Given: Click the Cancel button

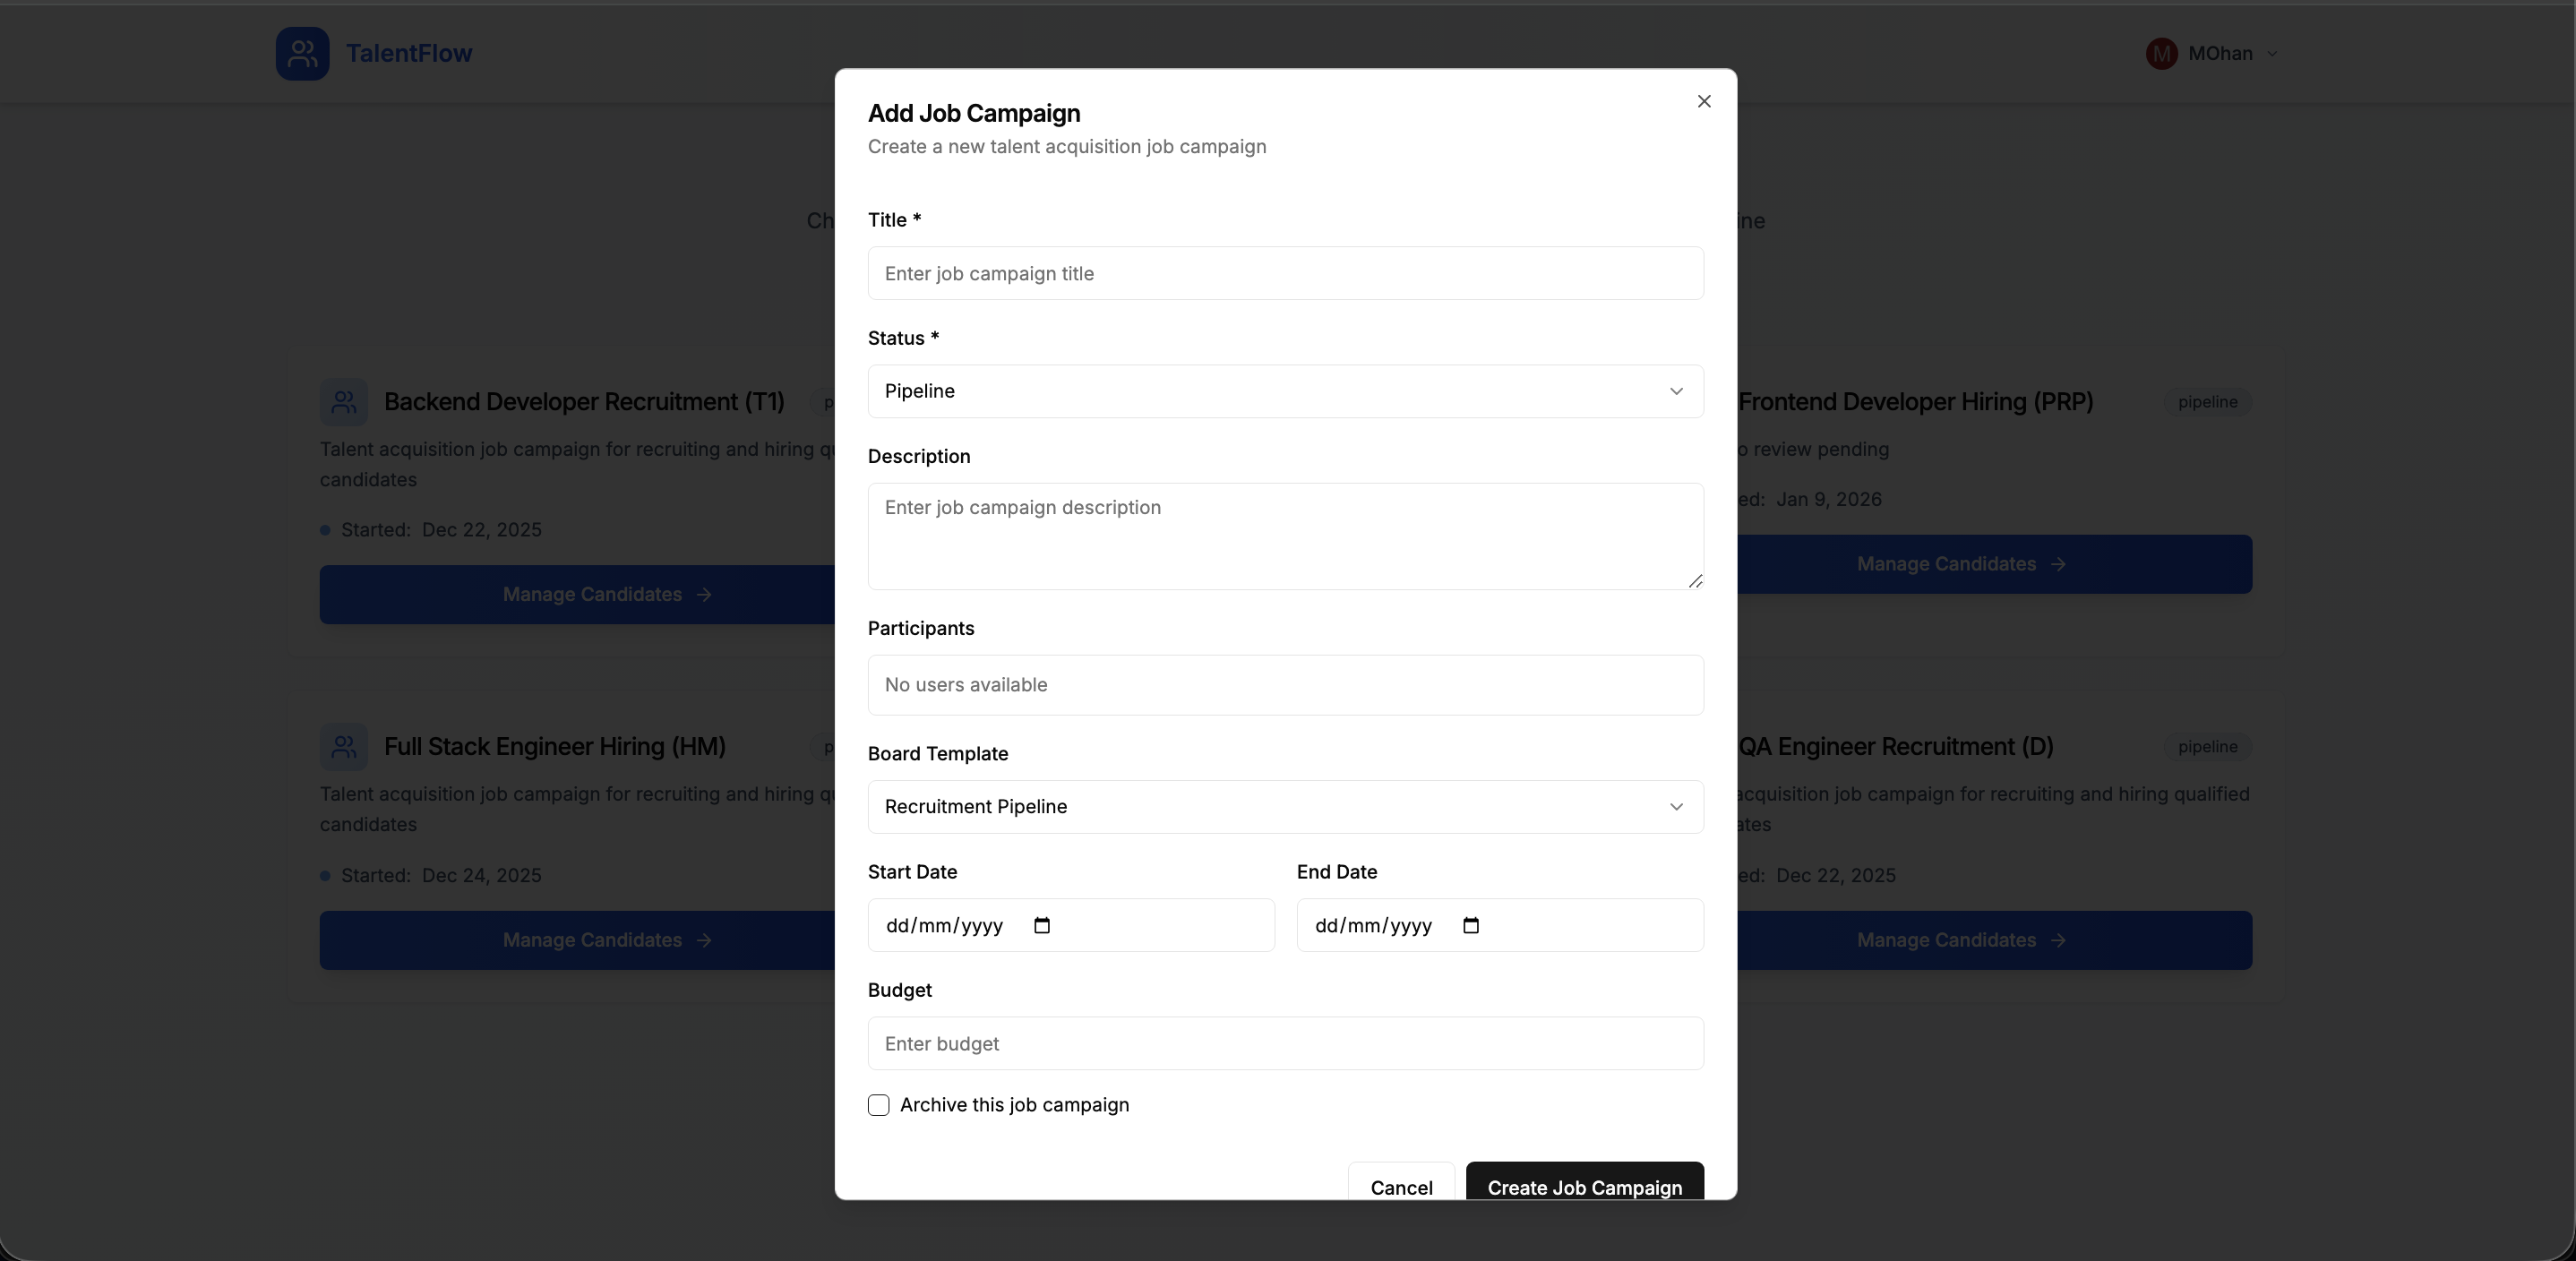Looking at the screenshot, I should [x=1401, y=1188].
